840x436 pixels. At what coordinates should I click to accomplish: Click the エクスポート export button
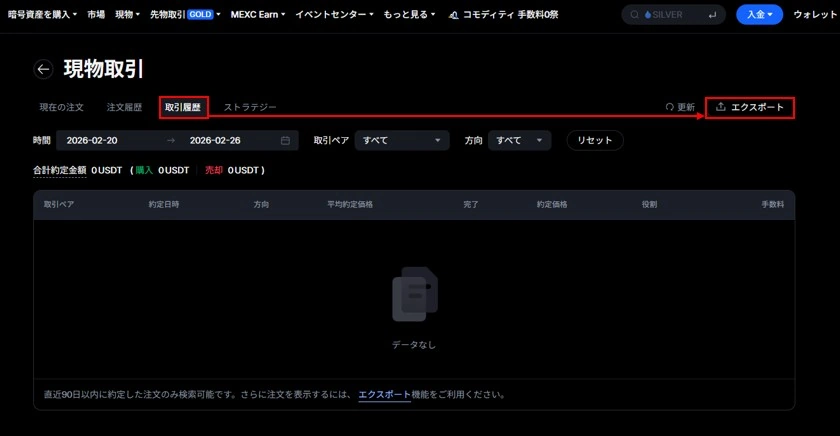[x=749, y=107]
